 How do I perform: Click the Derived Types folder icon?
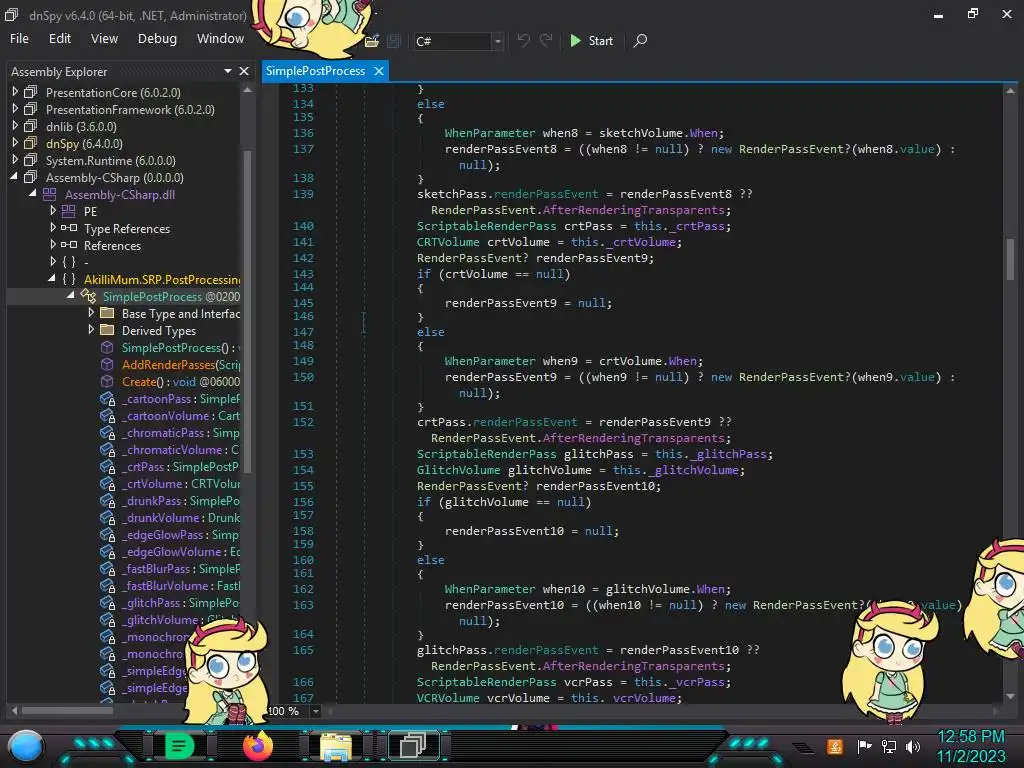(107, 330)
